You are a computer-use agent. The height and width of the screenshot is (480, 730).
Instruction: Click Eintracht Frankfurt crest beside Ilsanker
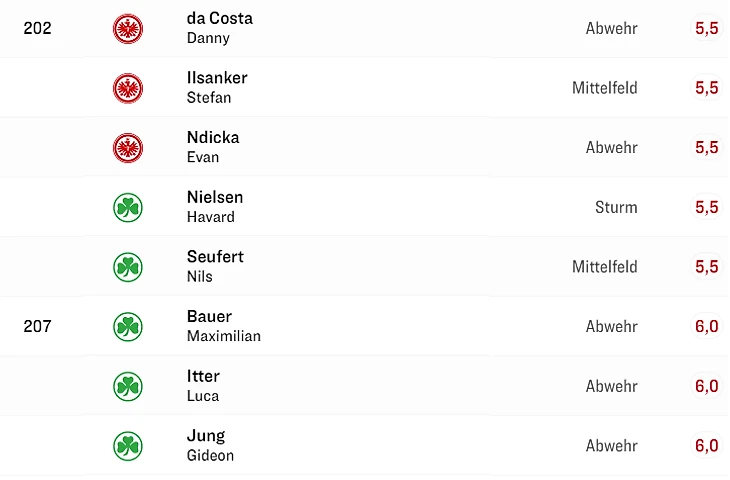[x=128, y=88]
